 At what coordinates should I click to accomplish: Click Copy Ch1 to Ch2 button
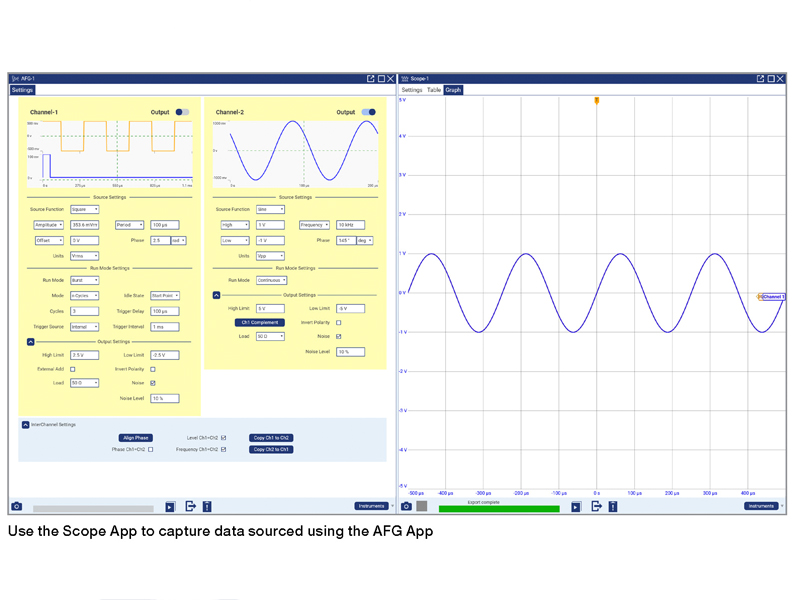271,438
